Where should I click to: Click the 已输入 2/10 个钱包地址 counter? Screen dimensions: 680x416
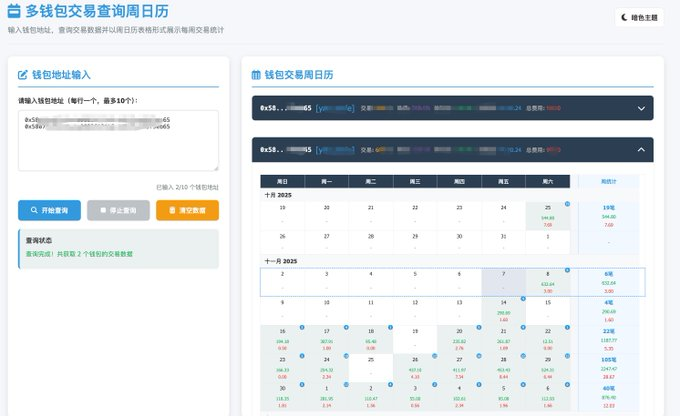pyautogui.click(x=187, y=187)
